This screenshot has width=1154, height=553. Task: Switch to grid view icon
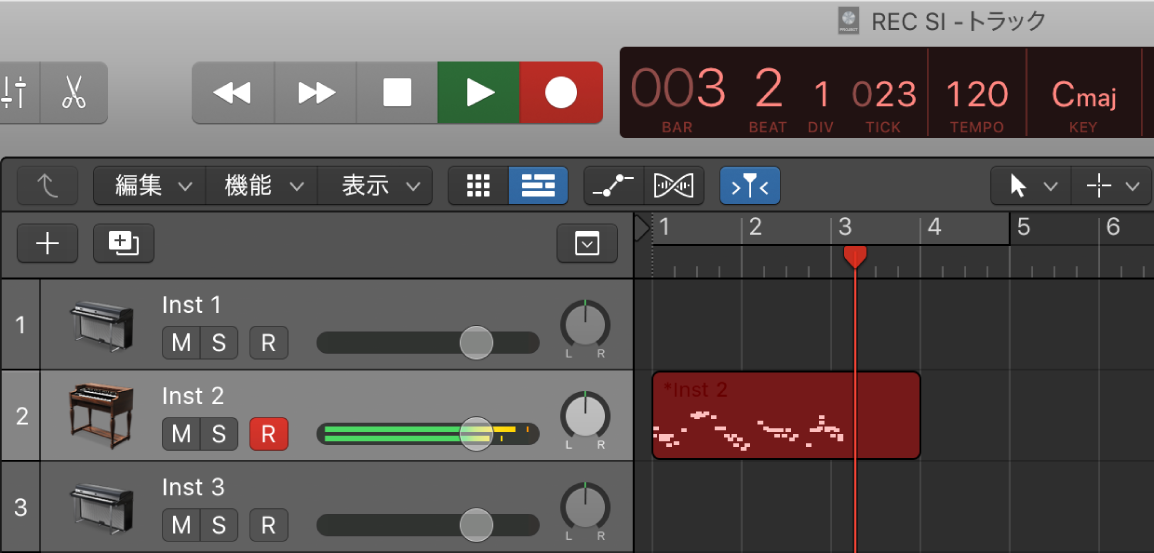click(x=478, y=186)
